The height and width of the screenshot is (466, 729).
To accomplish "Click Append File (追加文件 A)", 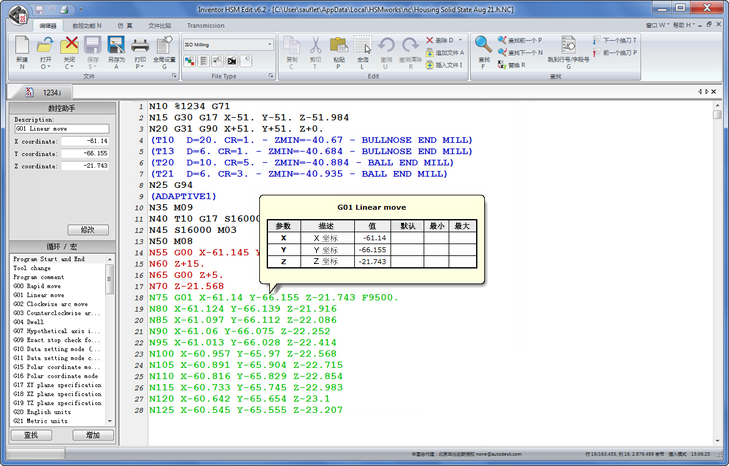I will [445, 53].
